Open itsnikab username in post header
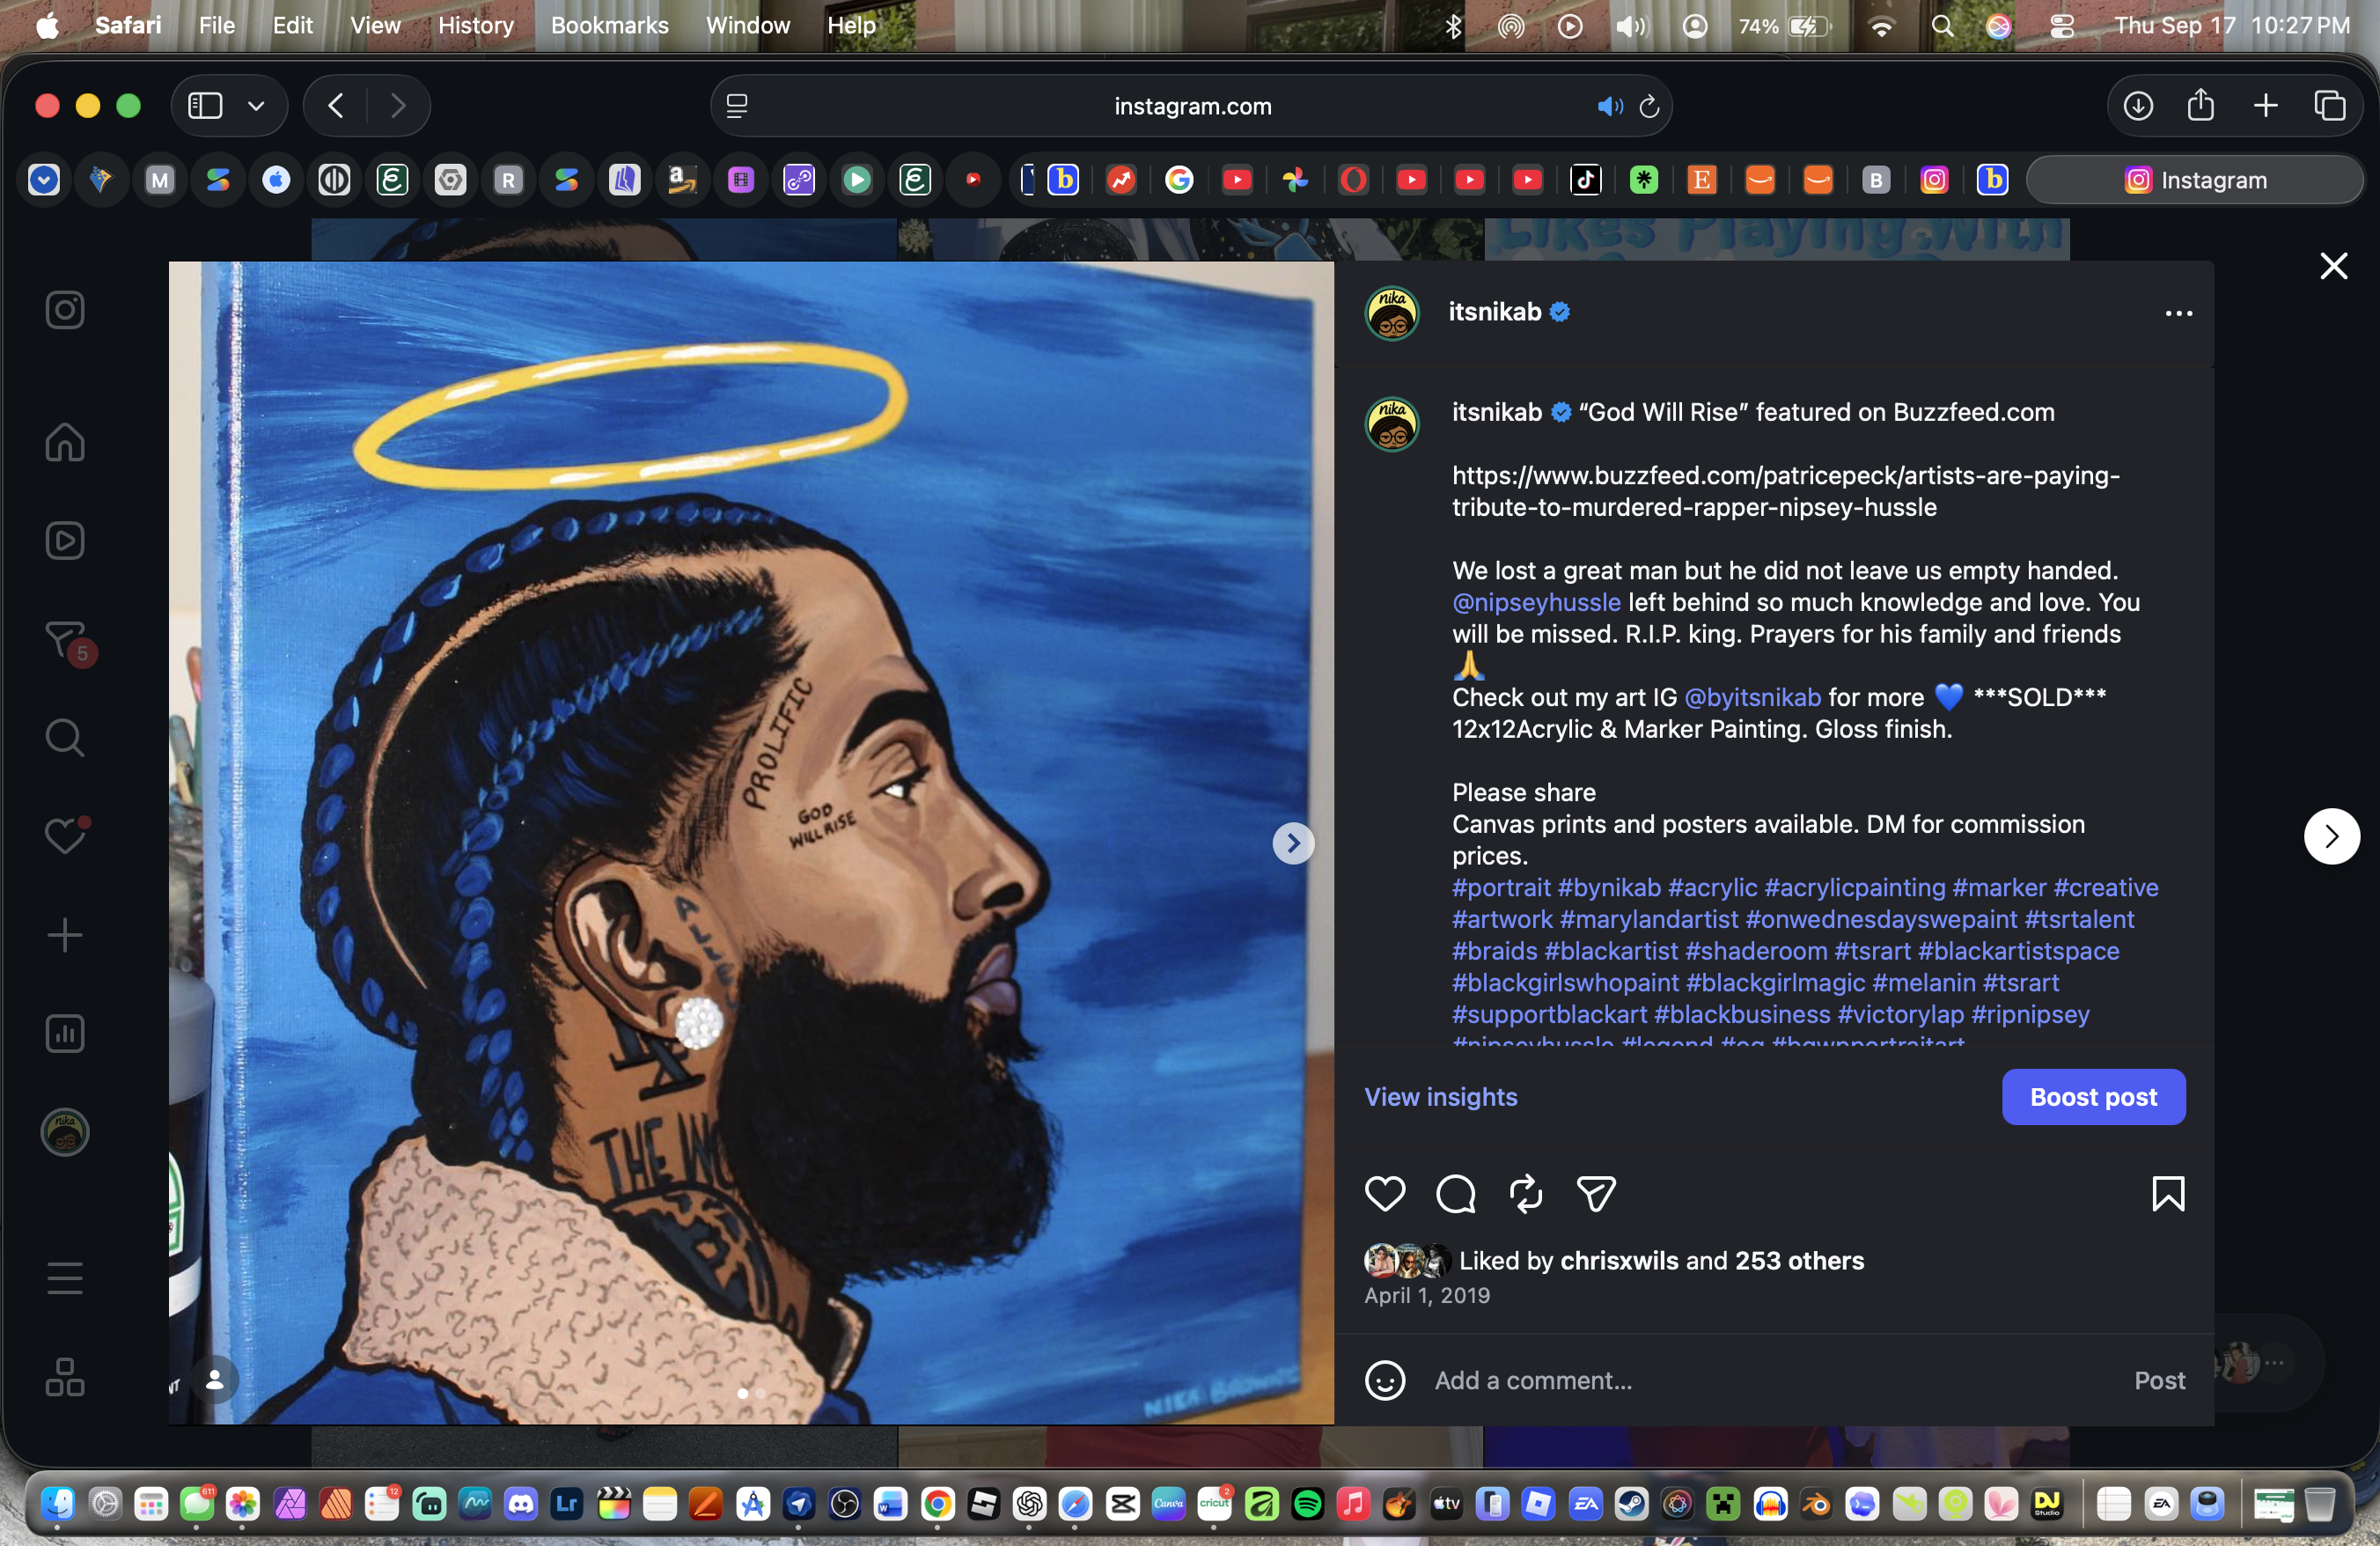 point(1494,312)
